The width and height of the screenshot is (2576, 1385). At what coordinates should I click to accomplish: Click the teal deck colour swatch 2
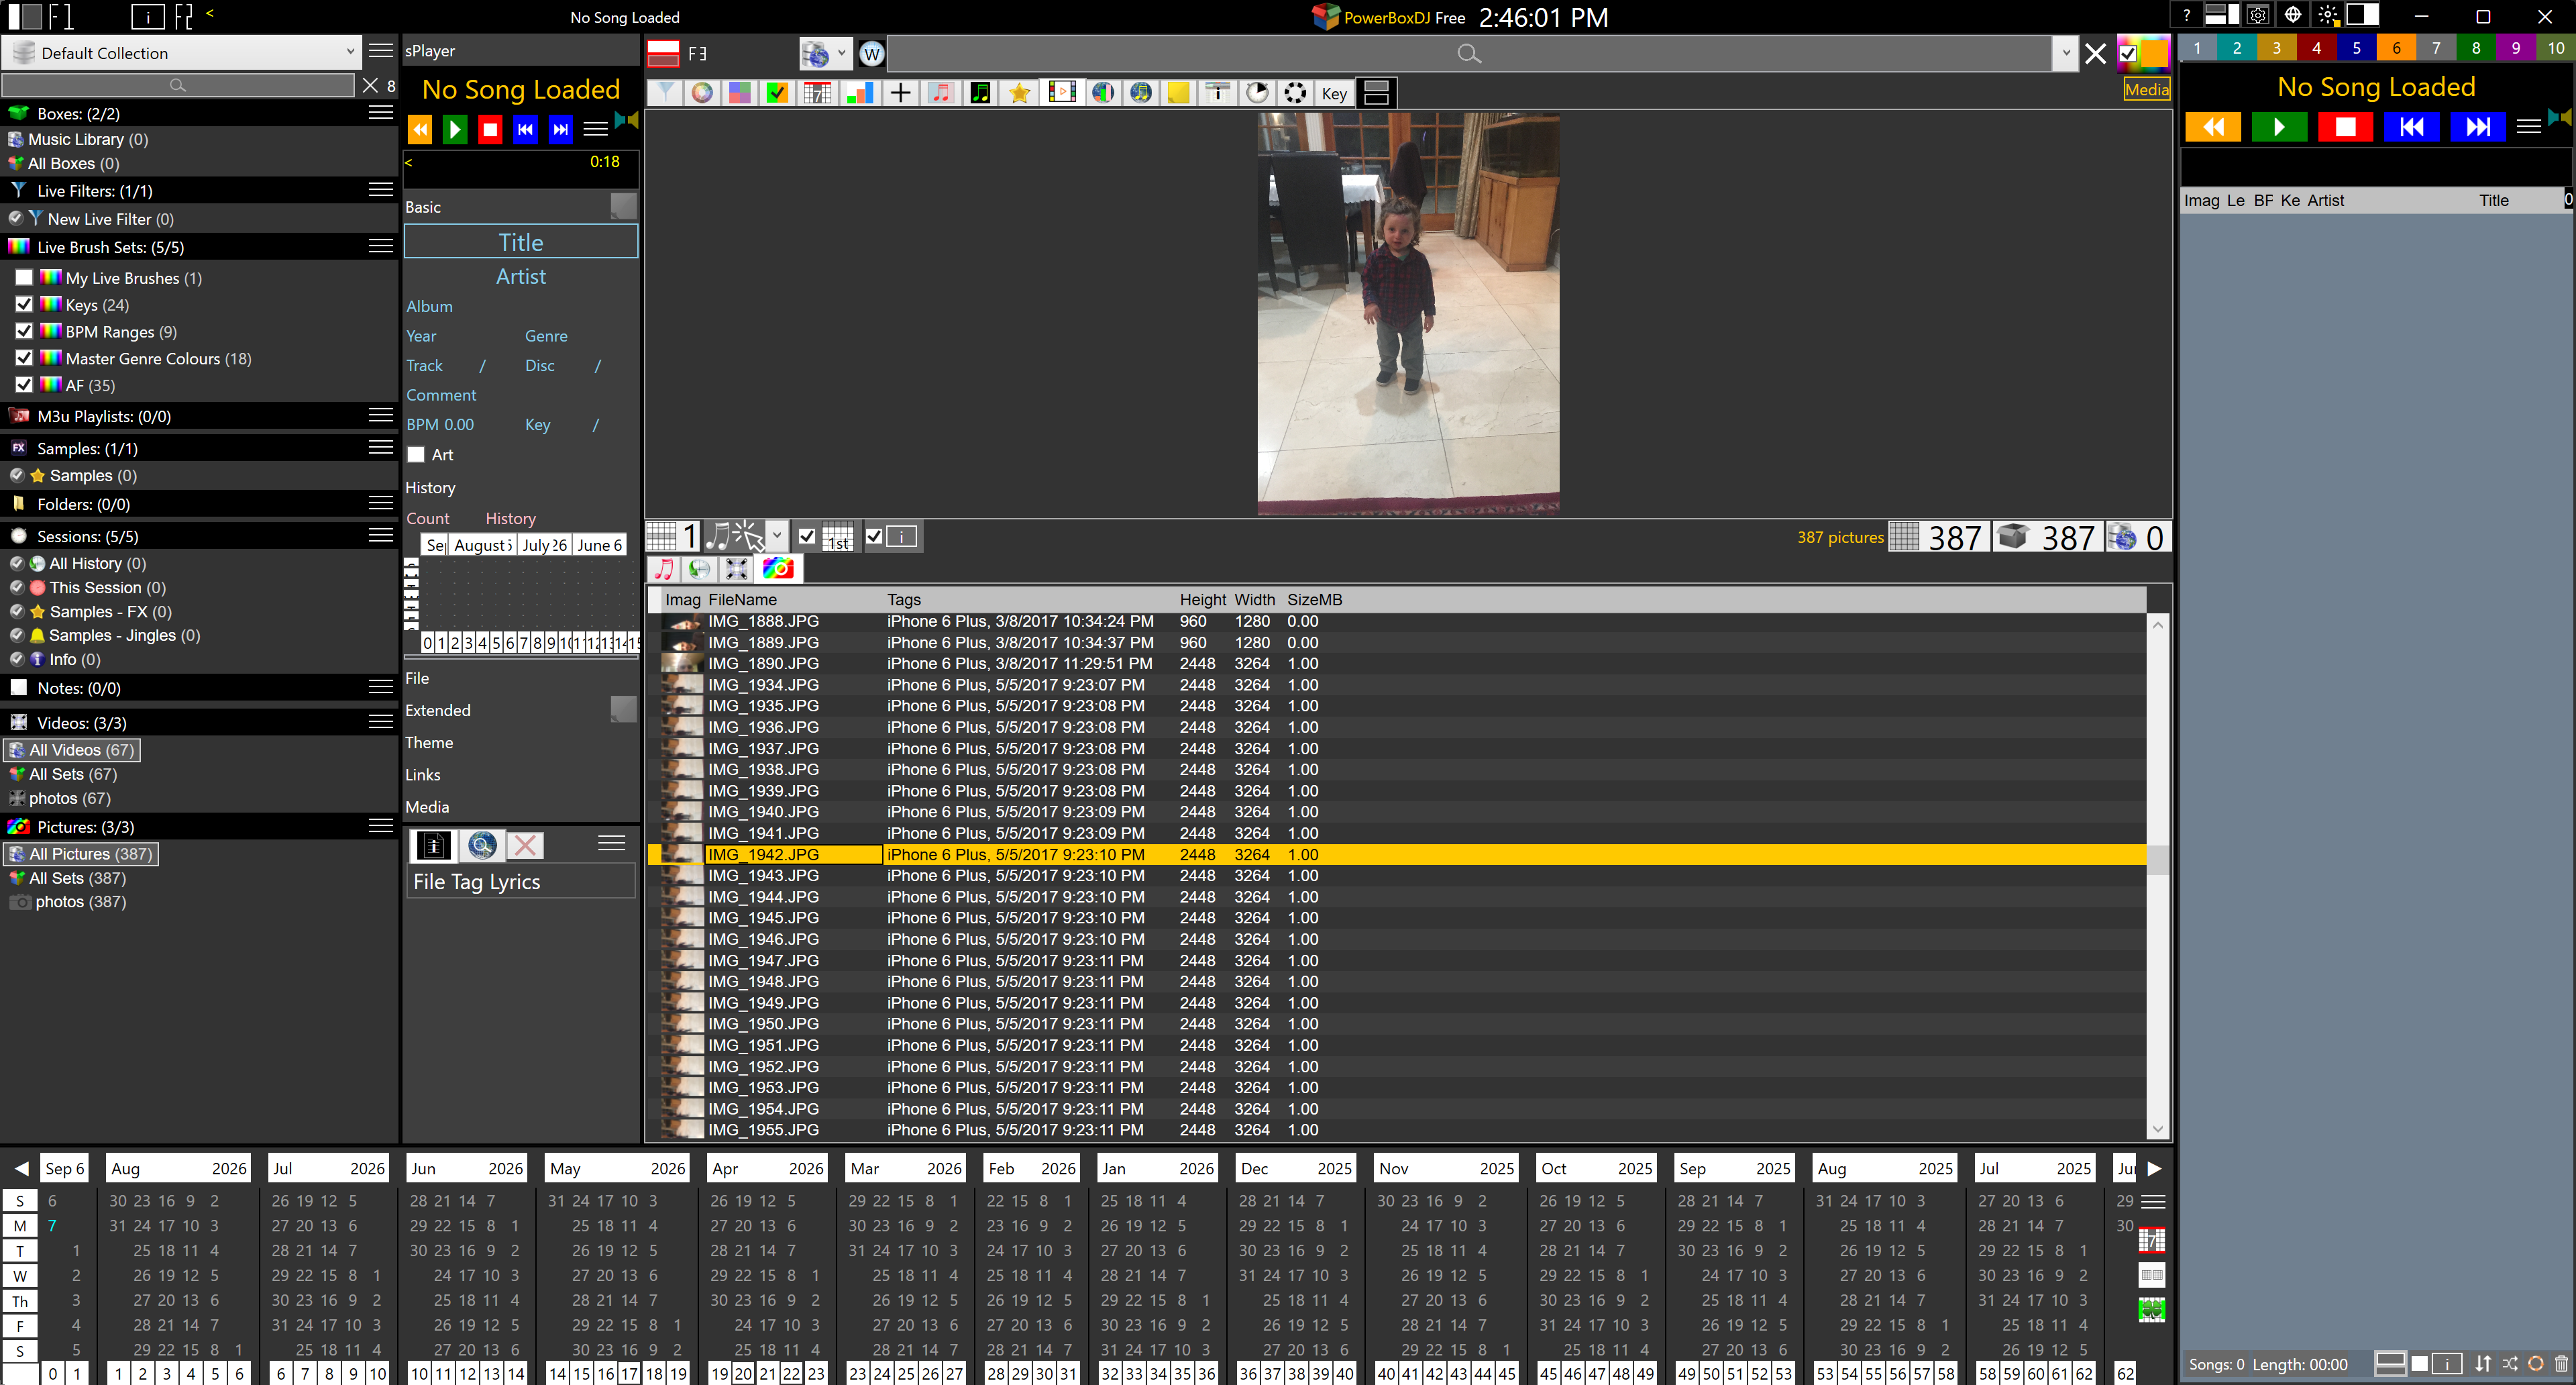point(2236,48)
